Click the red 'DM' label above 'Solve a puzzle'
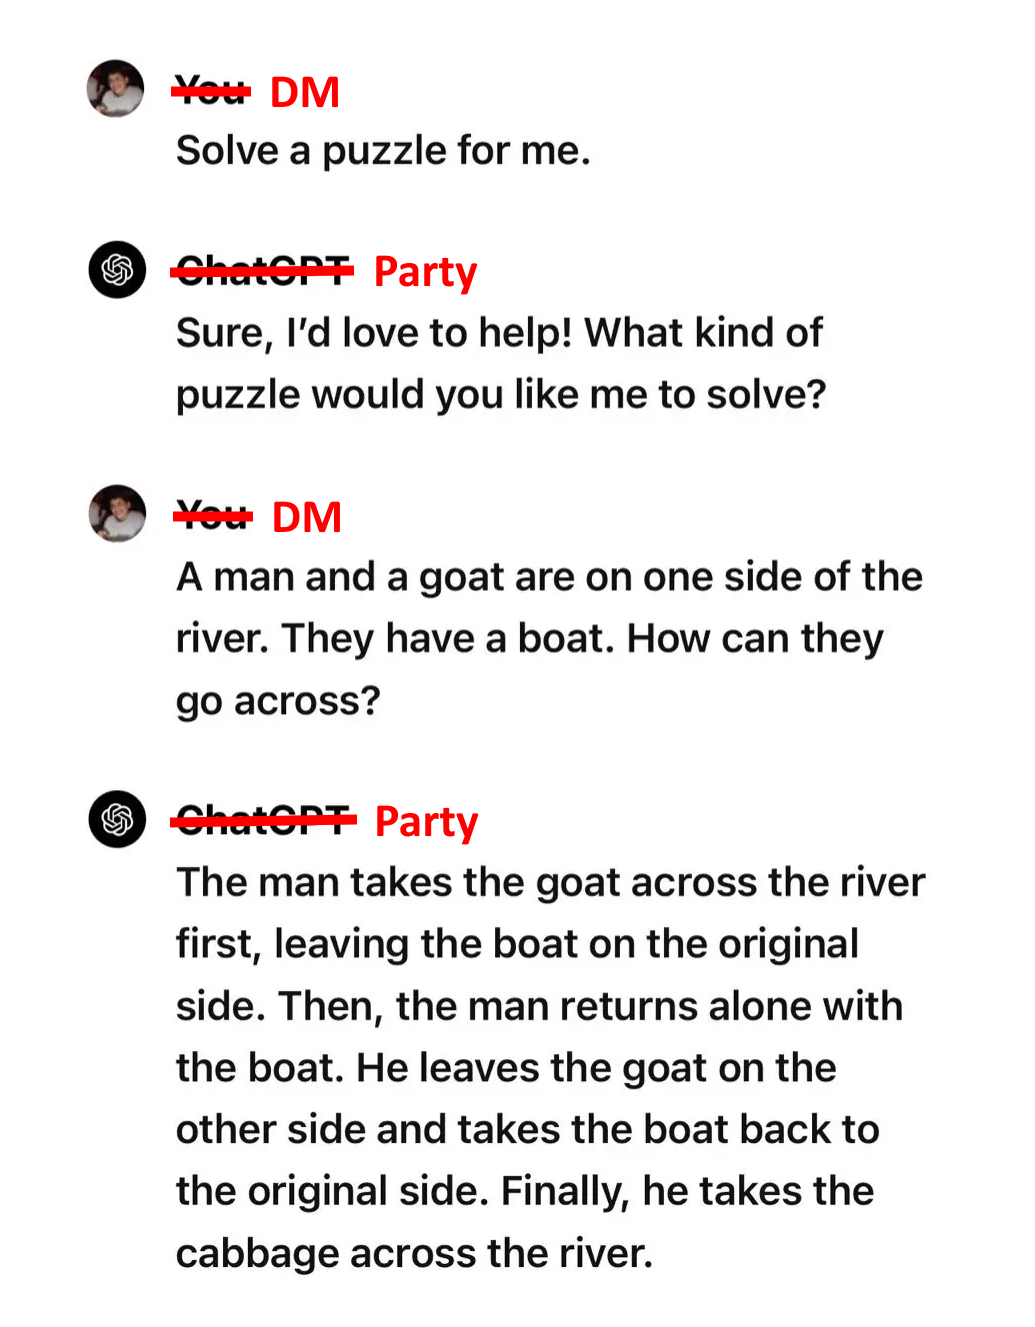Image resolution: width=1035 pixels, height=1327 pixels. [x=305, y=93]
